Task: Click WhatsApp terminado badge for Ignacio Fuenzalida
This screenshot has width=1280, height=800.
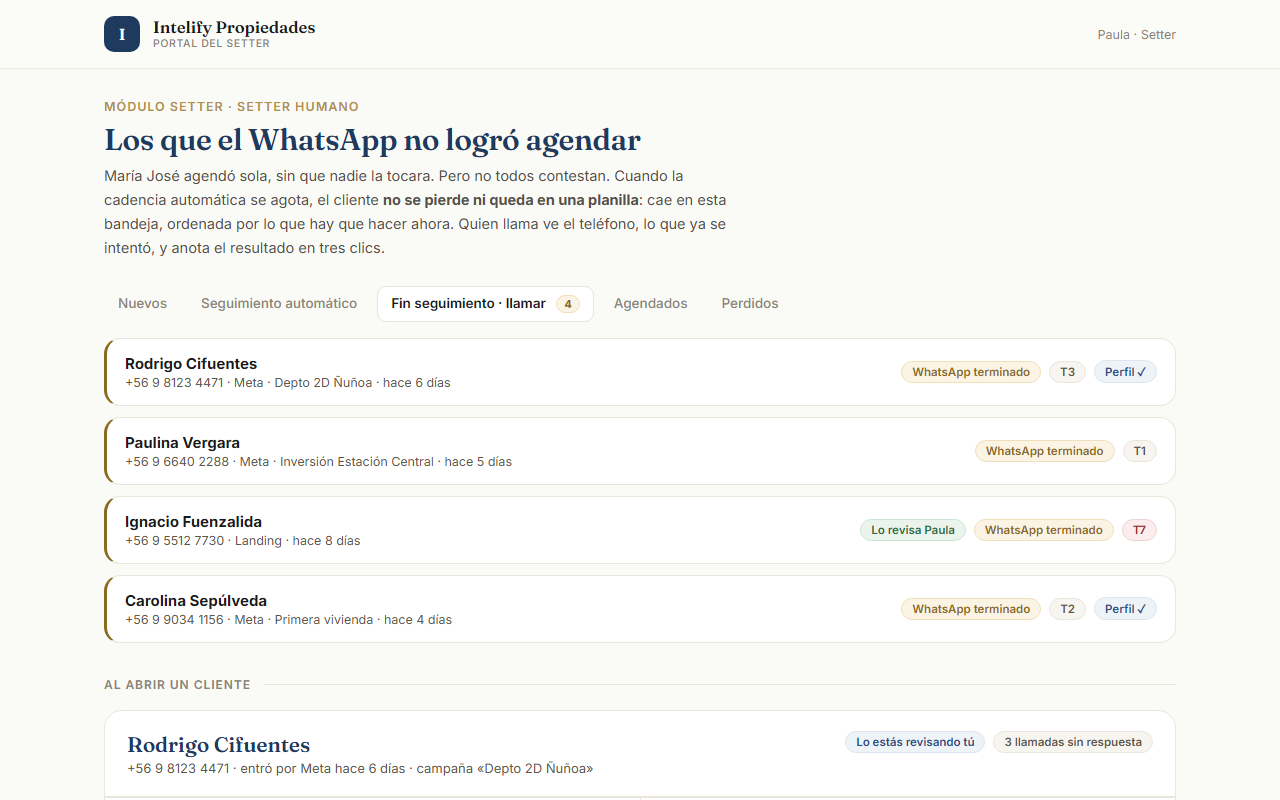Action: [x=1044, y=530]
